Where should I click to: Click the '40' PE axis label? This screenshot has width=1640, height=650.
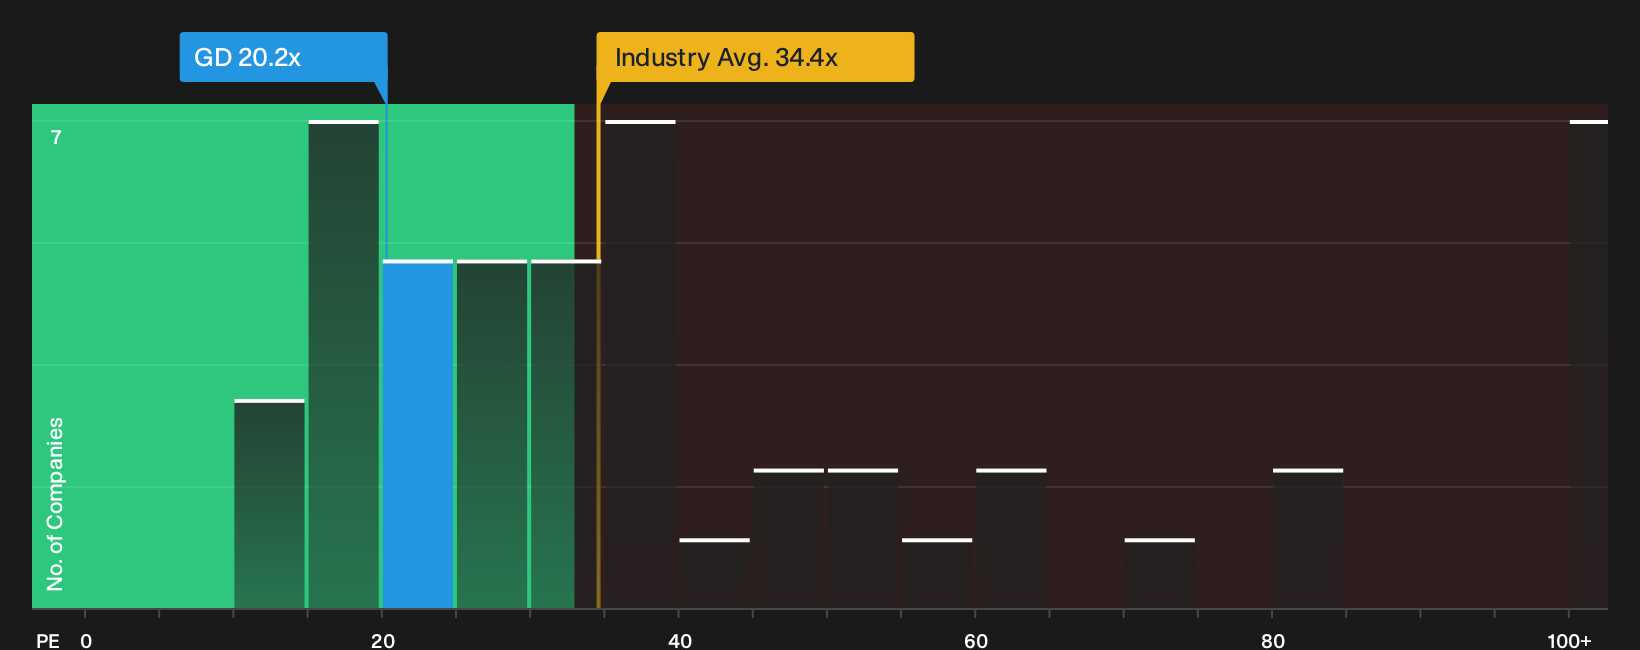pyautogui.click(x=680, y=640)
